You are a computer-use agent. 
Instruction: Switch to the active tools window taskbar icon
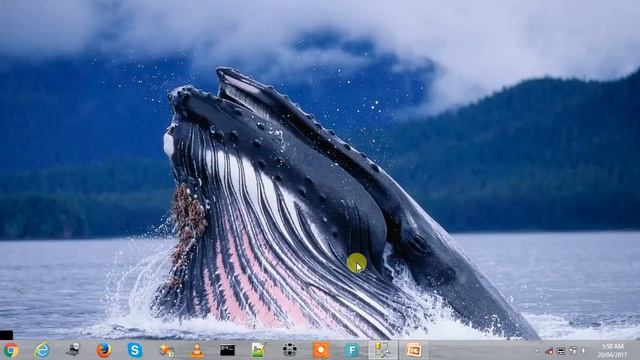click(383, 350)
